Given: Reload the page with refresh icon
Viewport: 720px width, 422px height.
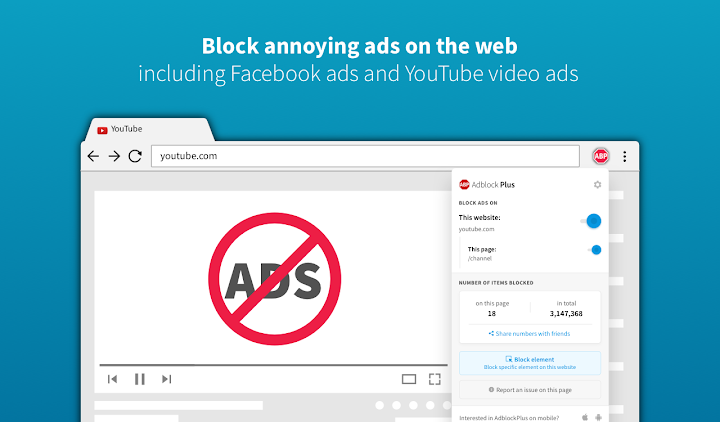Looking at the screenshot, I should coord(135,156).
